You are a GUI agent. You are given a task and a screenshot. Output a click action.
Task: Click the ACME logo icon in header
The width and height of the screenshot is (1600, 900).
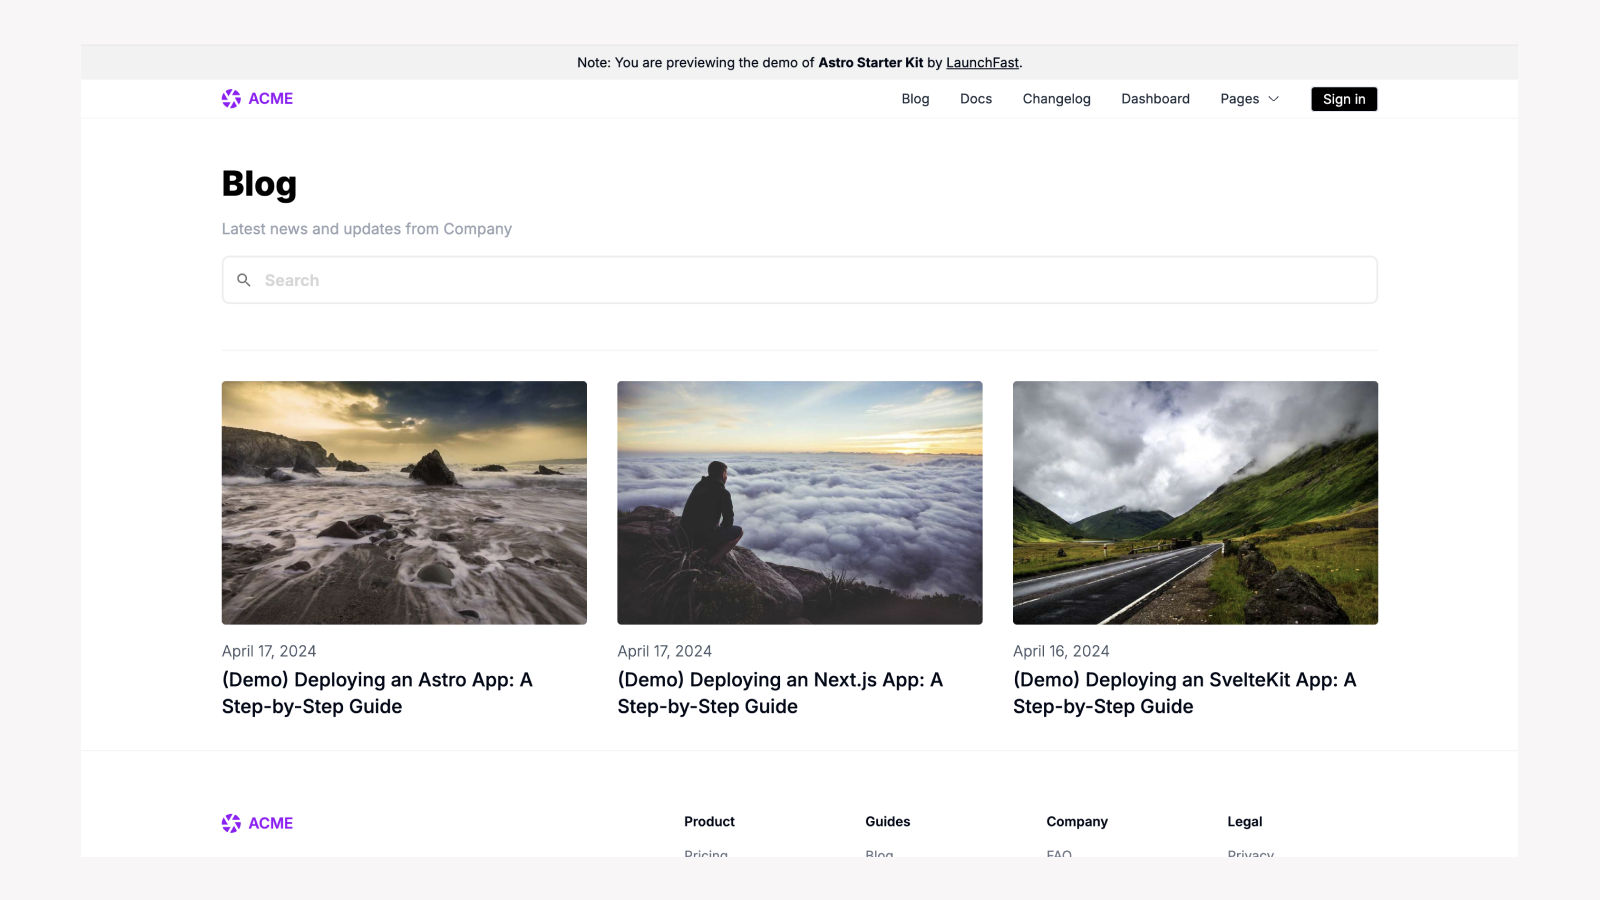tap(231, 98)
